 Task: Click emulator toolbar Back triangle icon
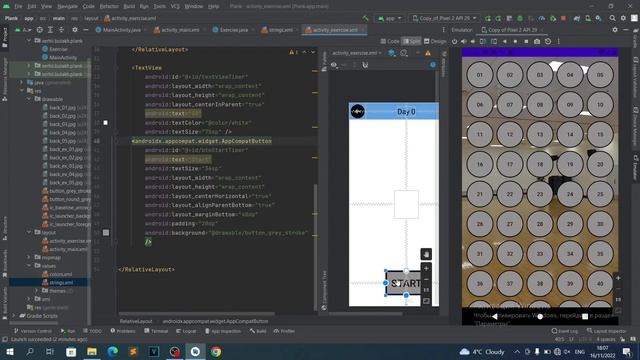pyautogui.click(x=505, y=41)
